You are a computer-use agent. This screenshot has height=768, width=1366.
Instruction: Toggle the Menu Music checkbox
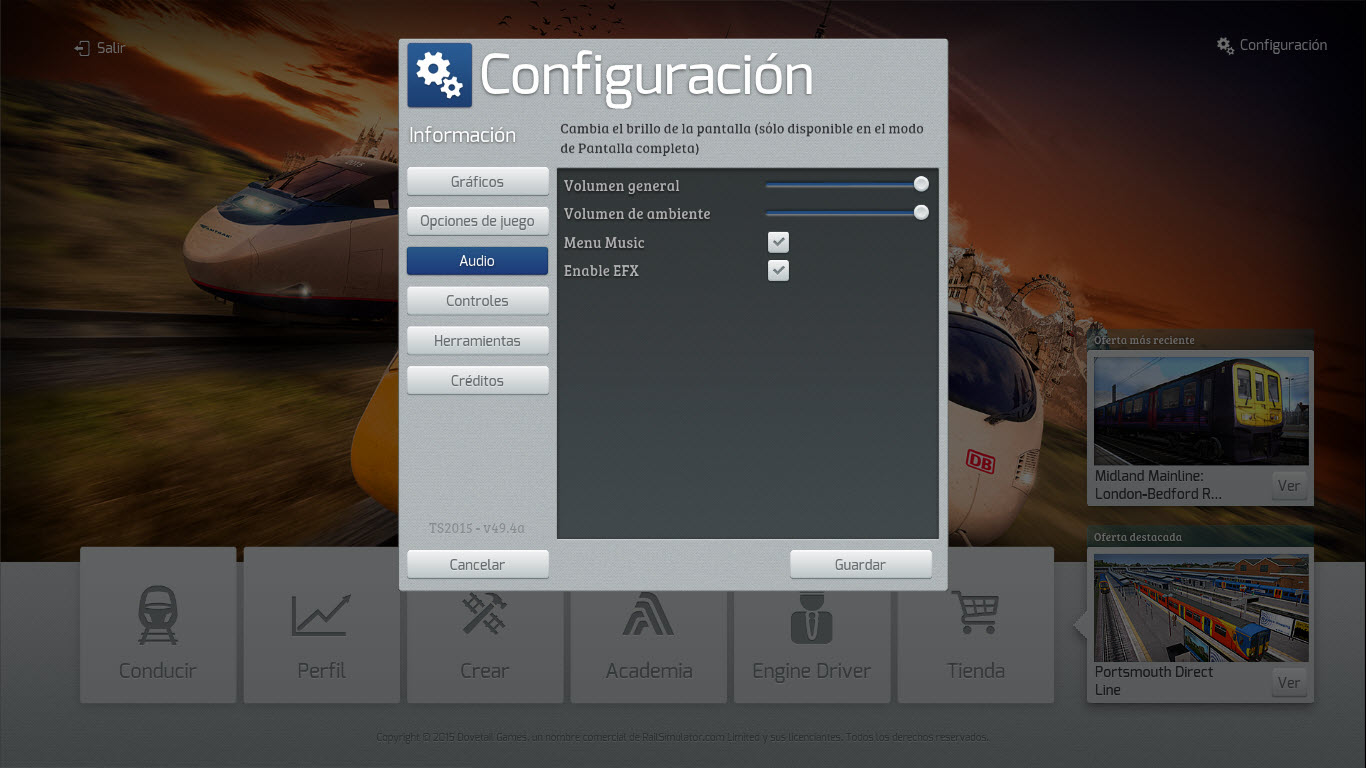click(778, 242)
